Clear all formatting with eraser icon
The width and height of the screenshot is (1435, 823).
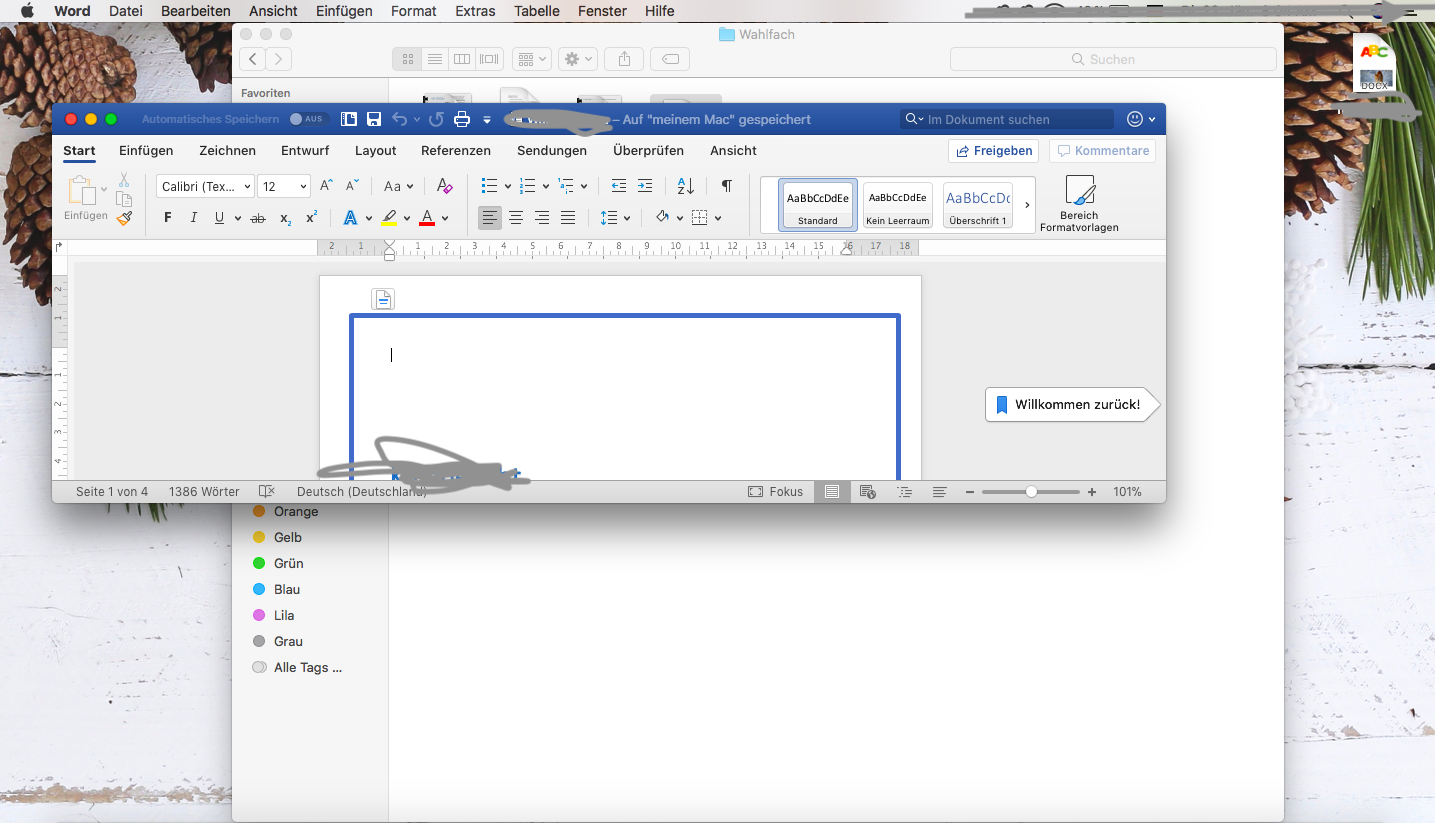pos(445,186)
